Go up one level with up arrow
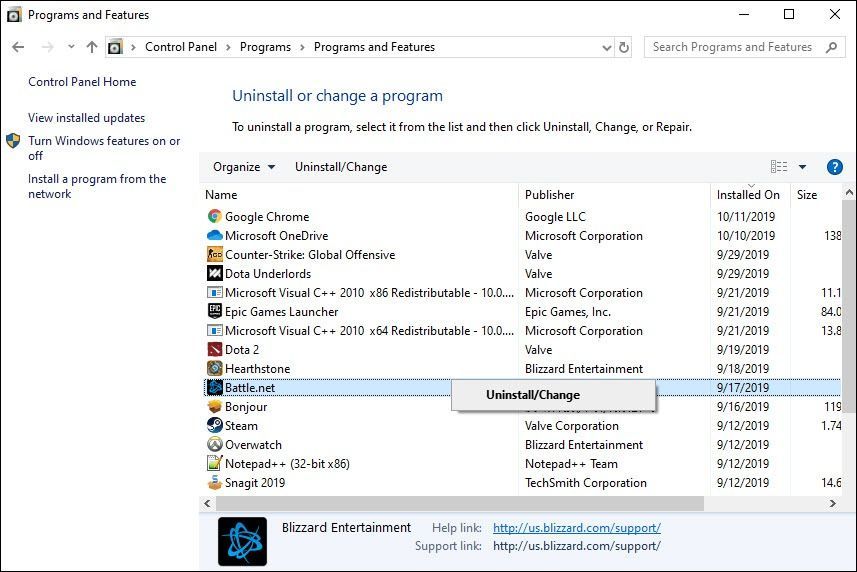The width and height of the screenshot is (857, 572). pyautogui.click(x=92, y=48)
